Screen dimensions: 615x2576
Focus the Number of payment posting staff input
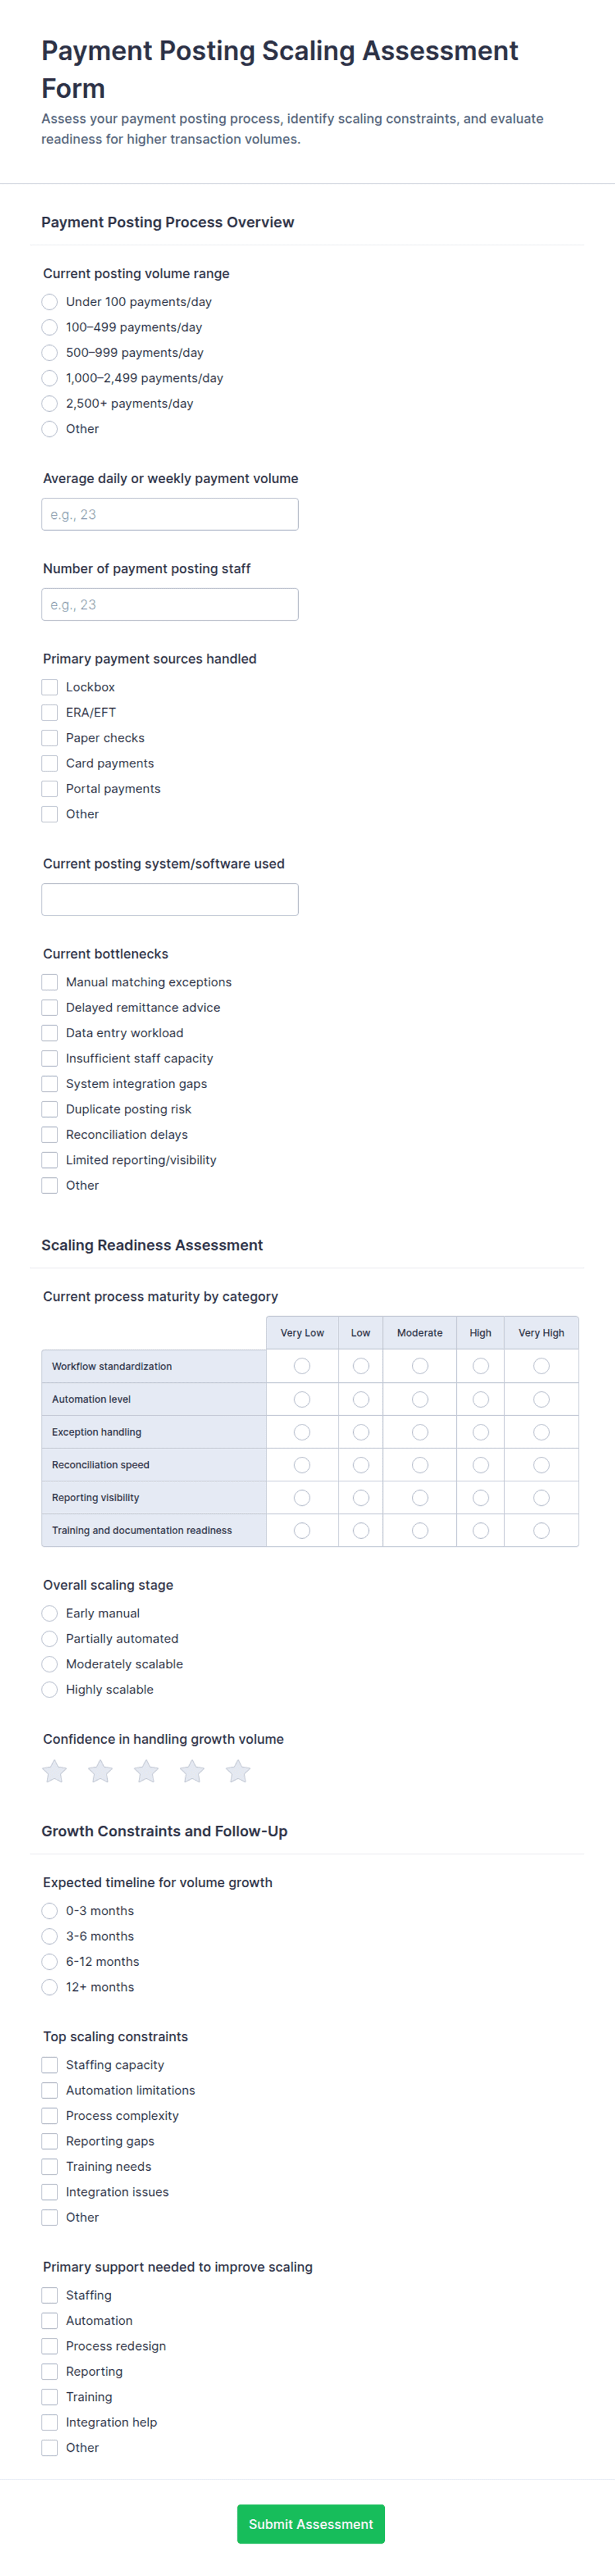[x=170, y=605]
